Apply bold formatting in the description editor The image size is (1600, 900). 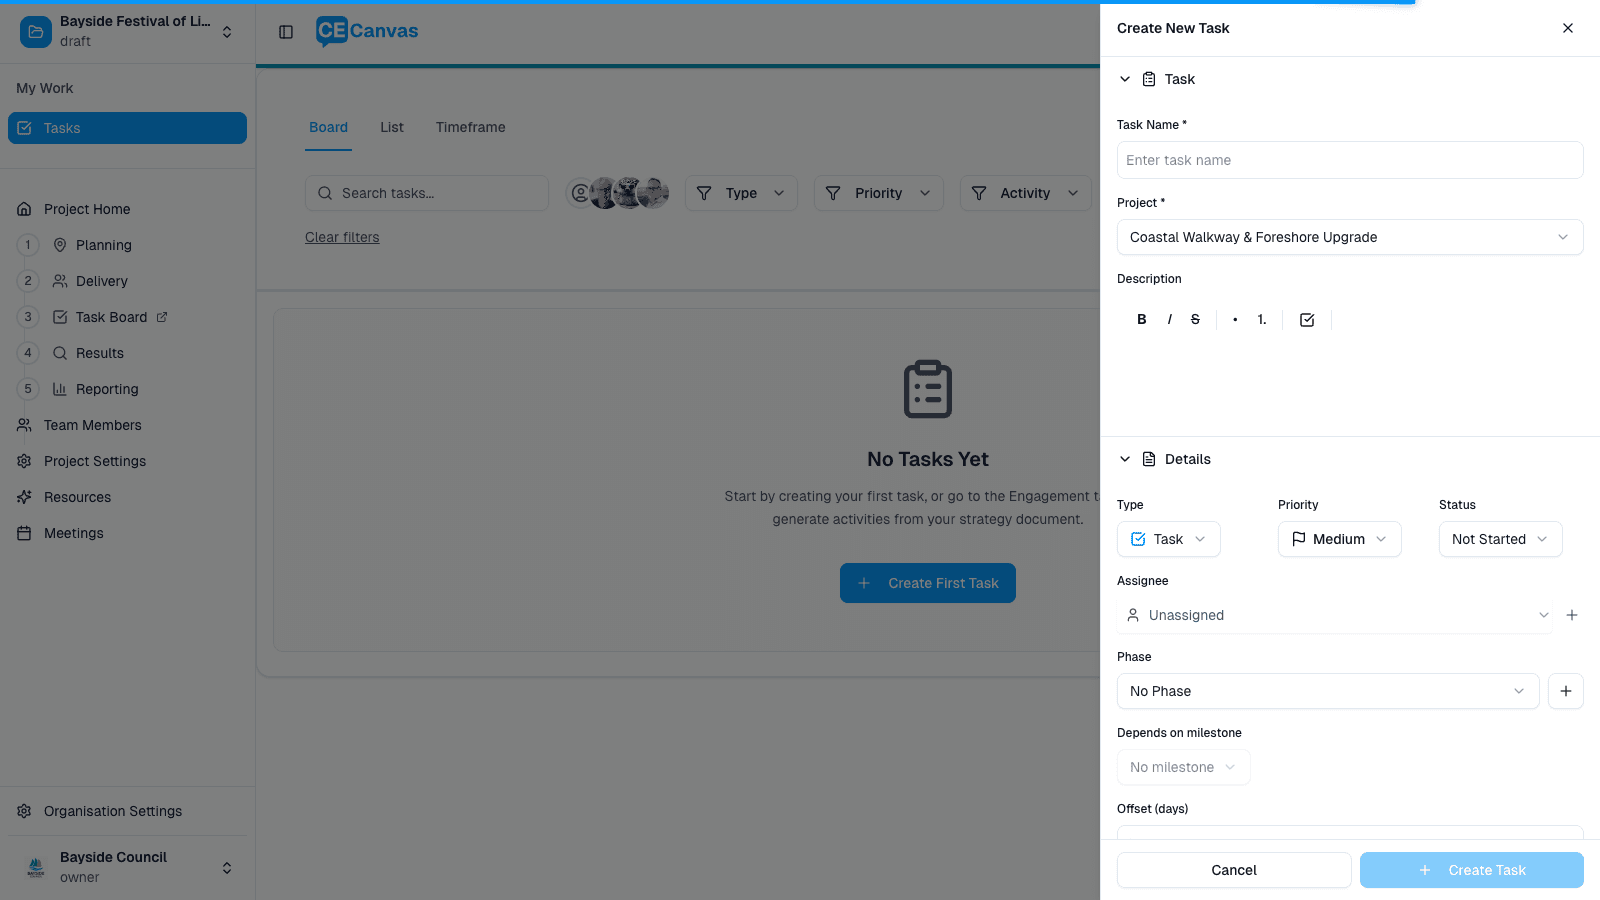[1141, 319]
